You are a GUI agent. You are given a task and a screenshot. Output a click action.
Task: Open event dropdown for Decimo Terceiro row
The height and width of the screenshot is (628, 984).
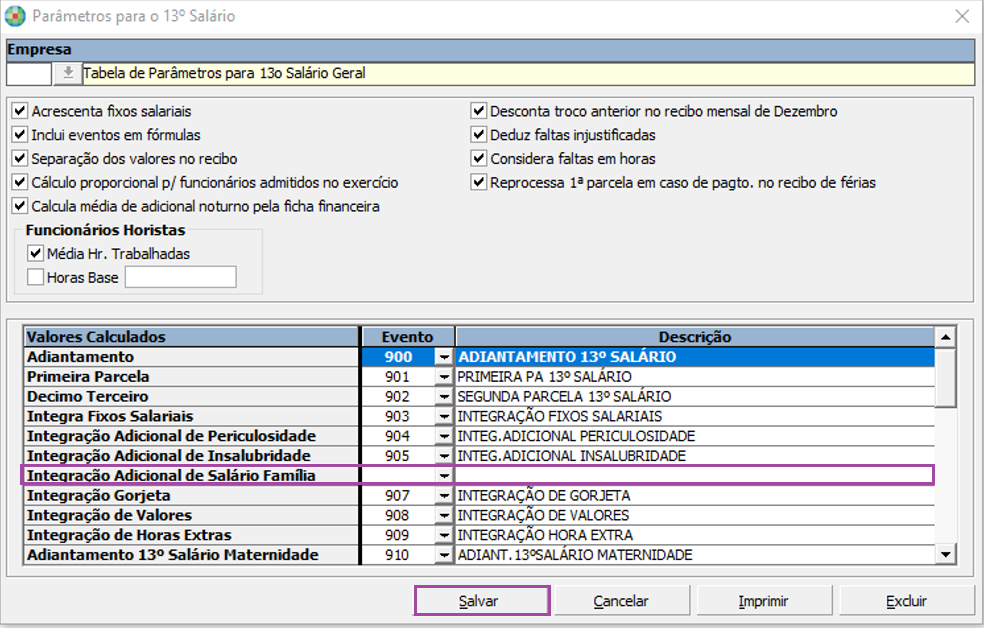[x=444, y=397]
